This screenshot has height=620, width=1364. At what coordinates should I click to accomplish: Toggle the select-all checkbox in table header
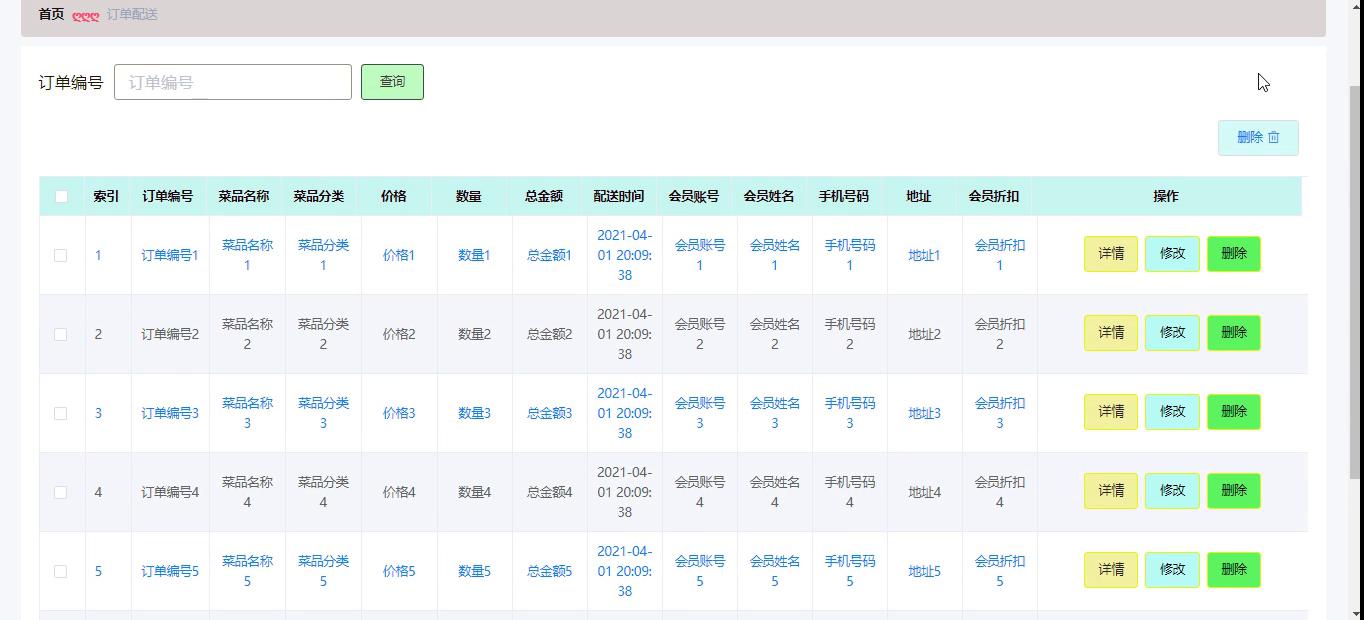pyautogui.click(x=60, y=196)
